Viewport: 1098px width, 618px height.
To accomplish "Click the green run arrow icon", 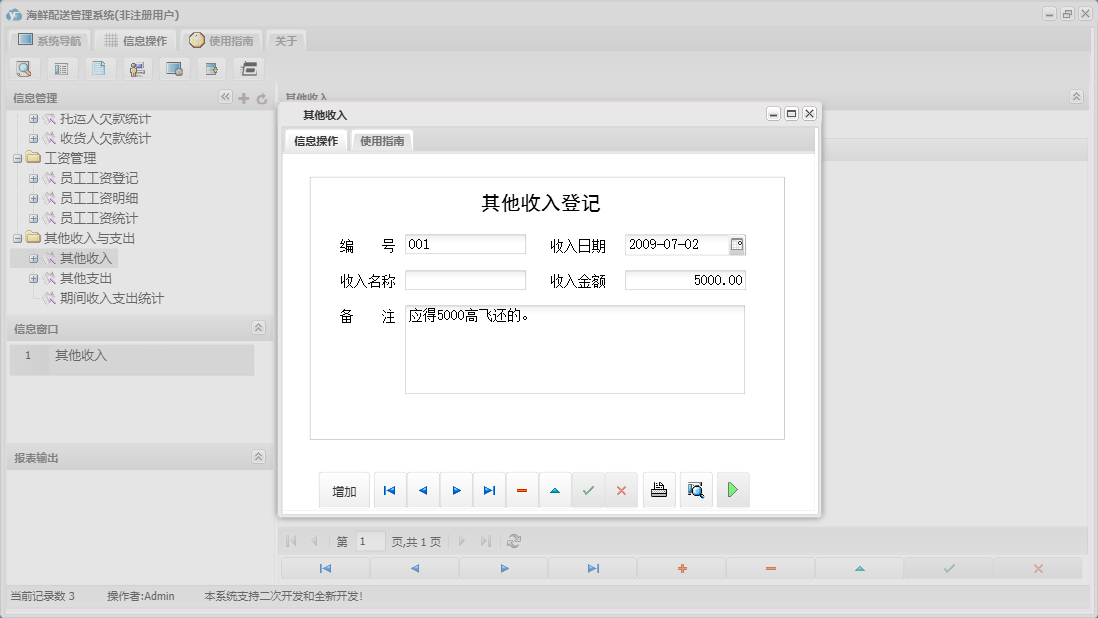I will [733, 490].
